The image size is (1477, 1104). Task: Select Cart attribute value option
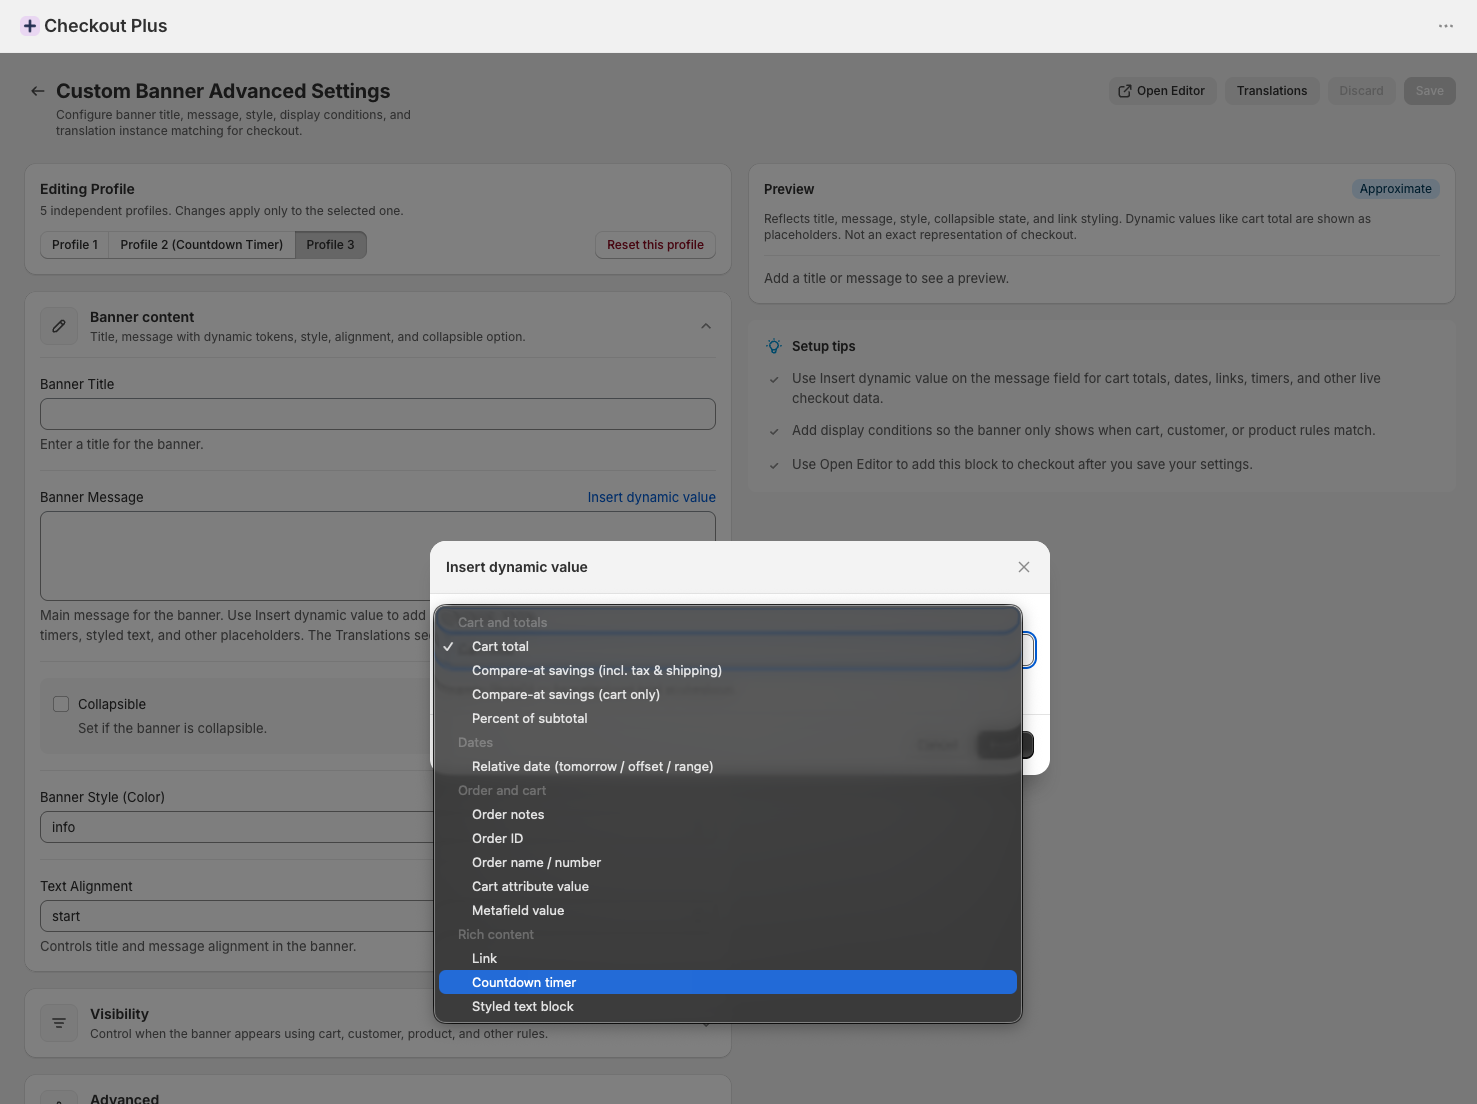click(728, 886)
